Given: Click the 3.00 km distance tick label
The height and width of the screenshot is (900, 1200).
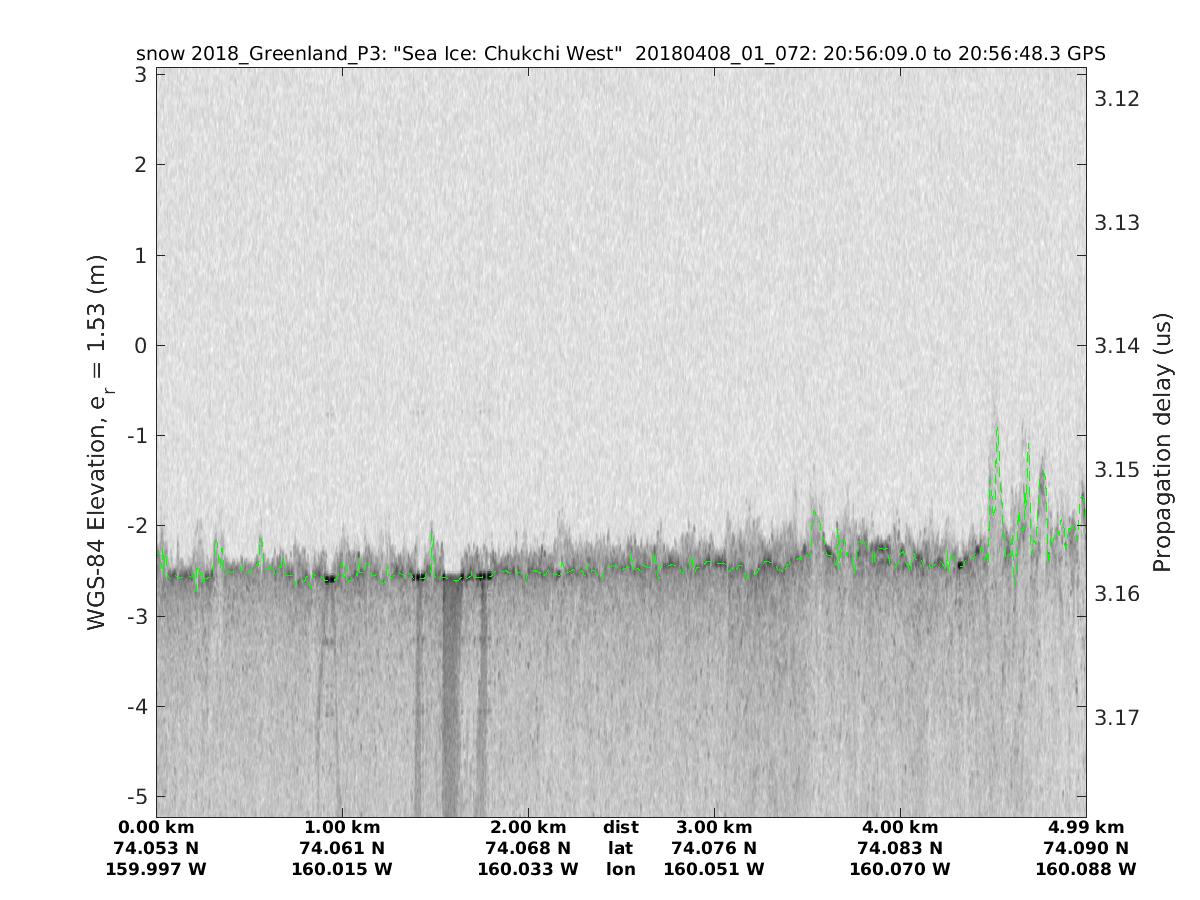Looking at the screenshot, I should tap(714, 827).
